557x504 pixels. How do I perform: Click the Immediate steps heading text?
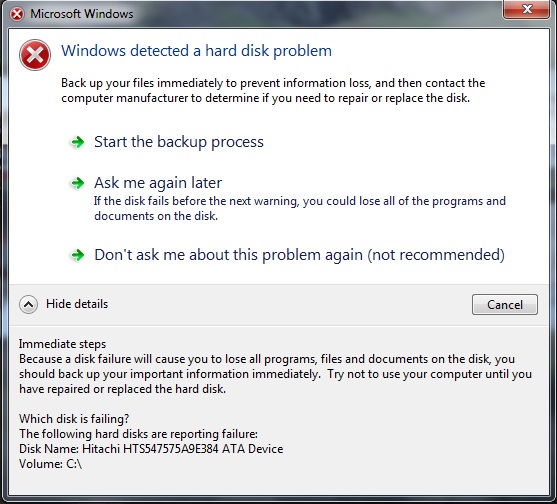pos(63,344)
